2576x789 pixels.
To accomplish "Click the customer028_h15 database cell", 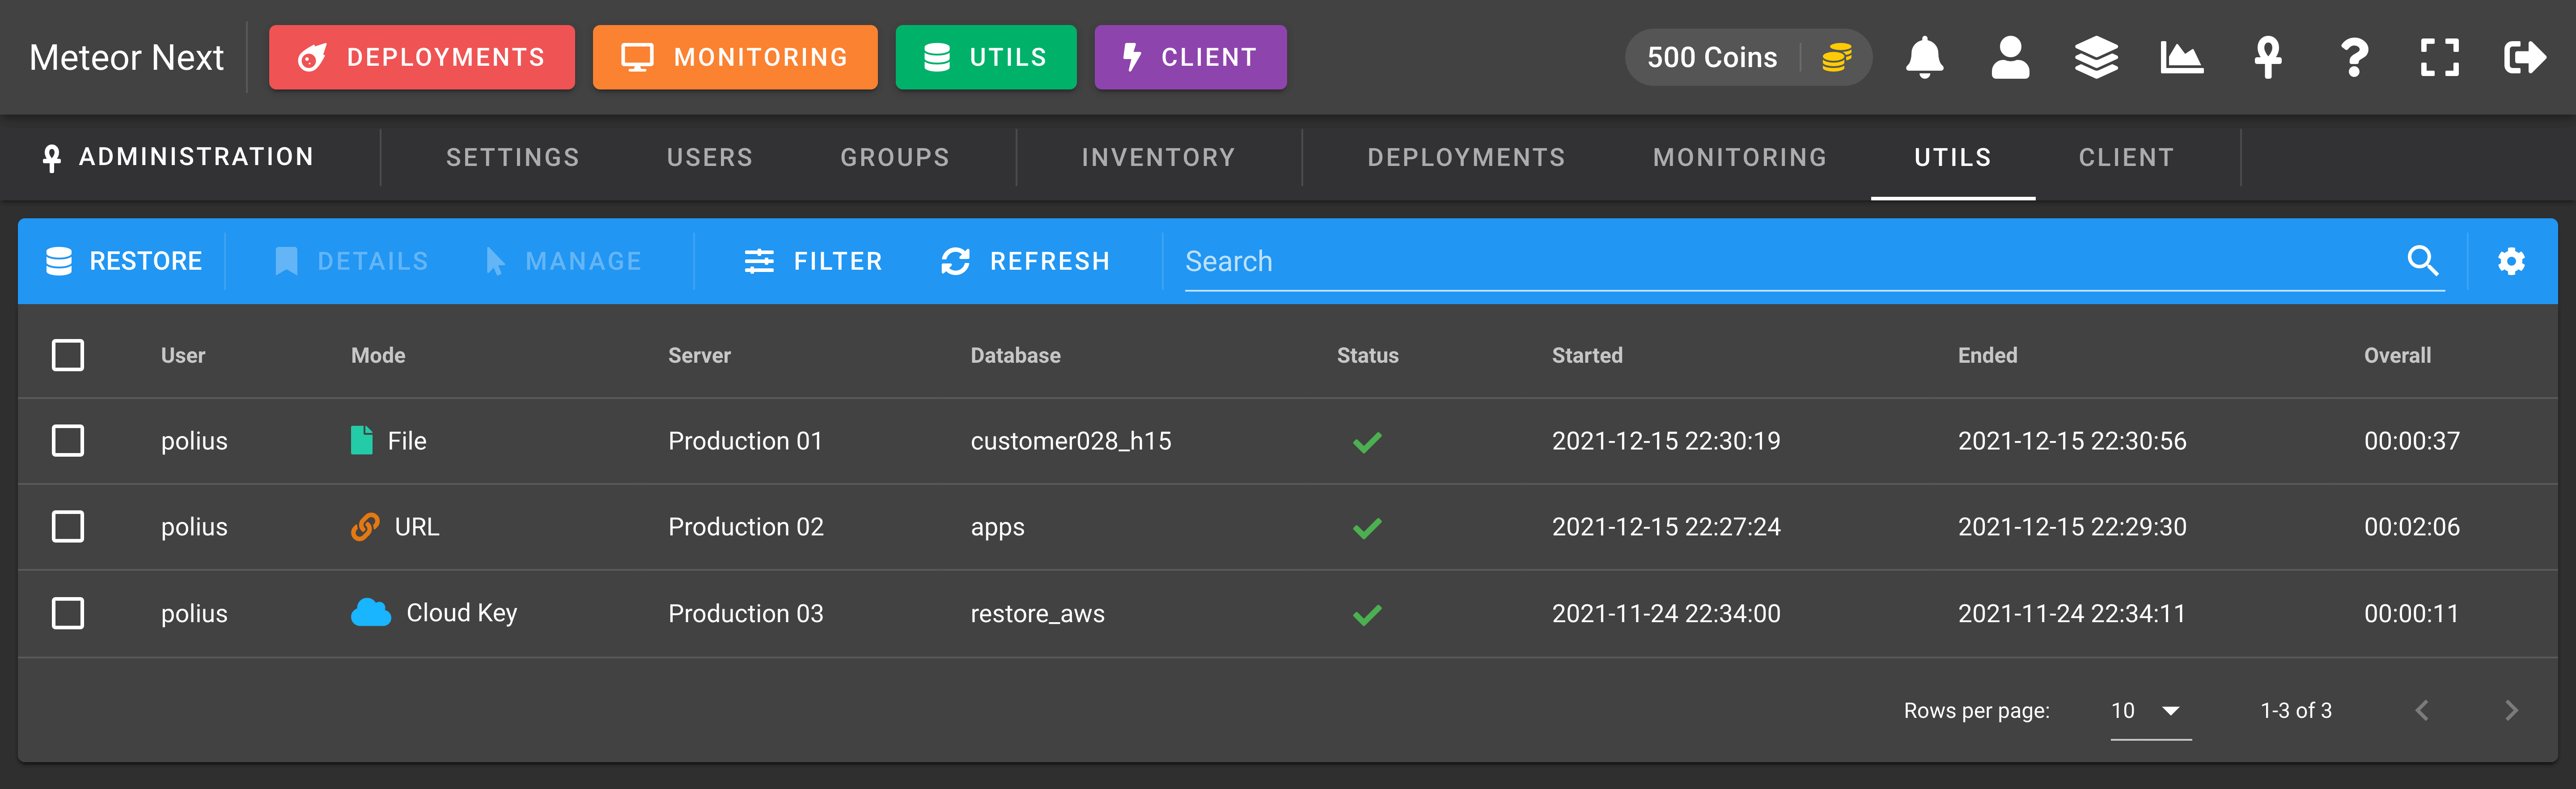I will pyautogui.click(x=1071, y=441).
